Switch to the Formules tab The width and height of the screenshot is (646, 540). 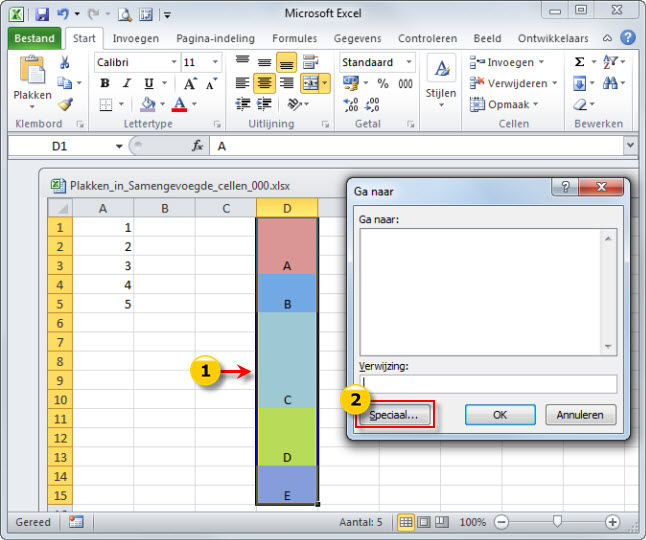click(295, 38)
